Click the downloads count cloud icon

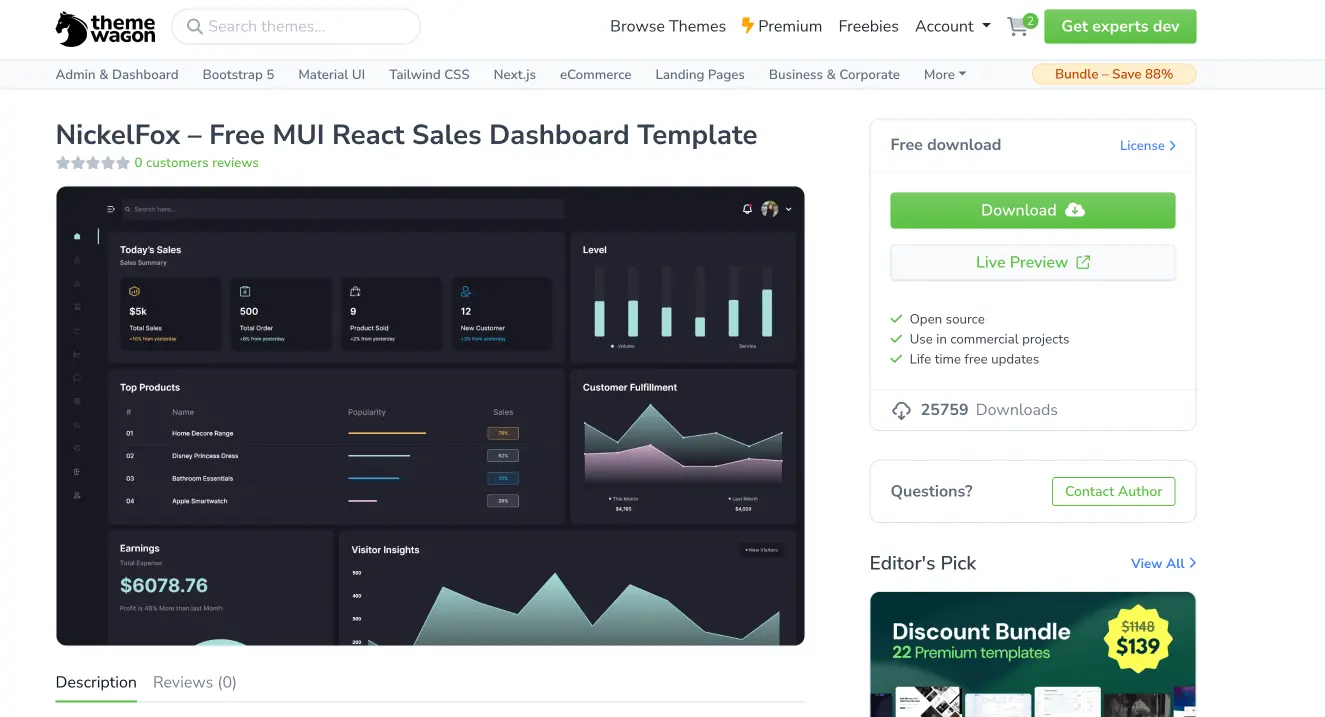click(x=901, y=410)
